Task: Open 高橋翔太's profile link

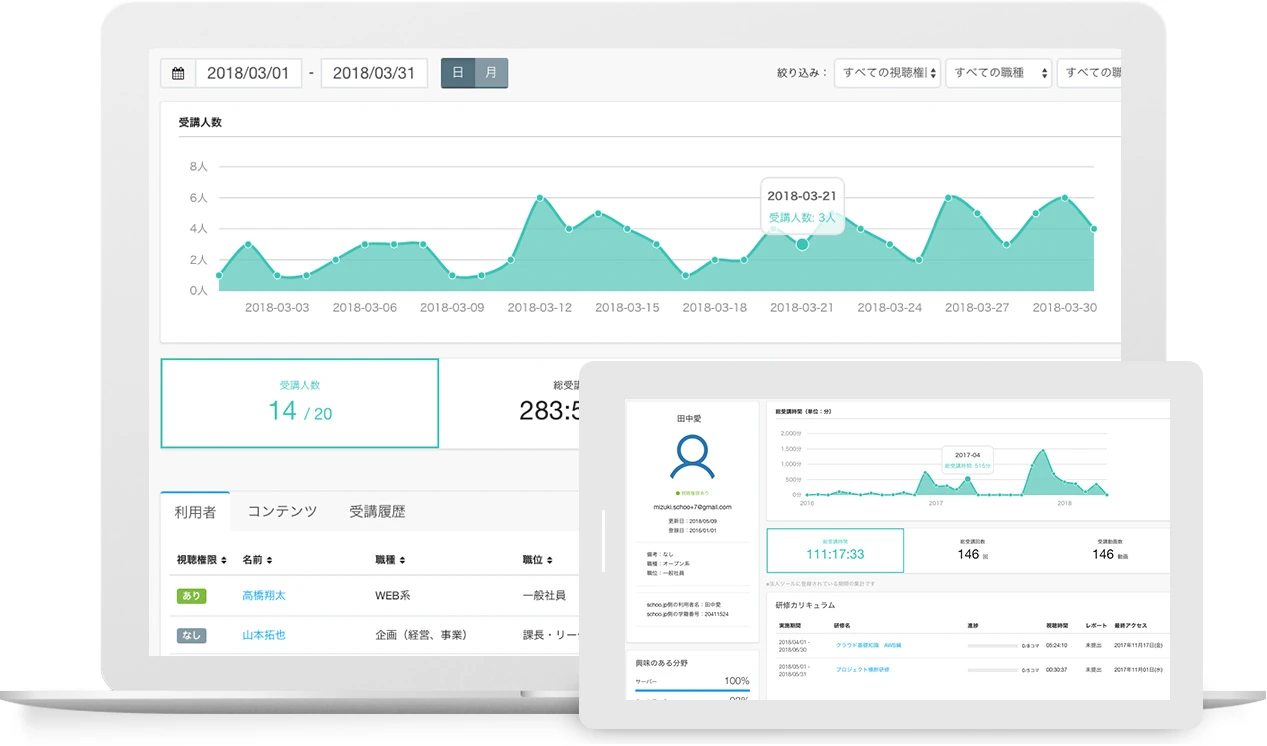Action: click(266, 597)
